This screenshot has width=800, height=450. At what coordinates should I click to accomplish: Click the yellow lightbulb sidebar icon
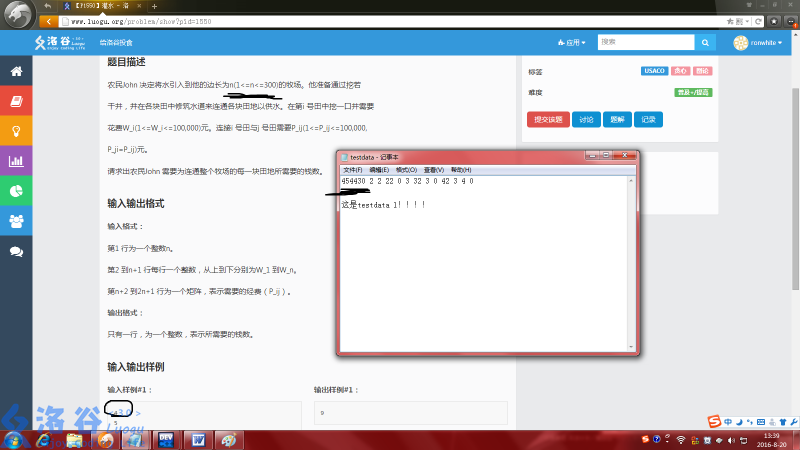[16, 131]
